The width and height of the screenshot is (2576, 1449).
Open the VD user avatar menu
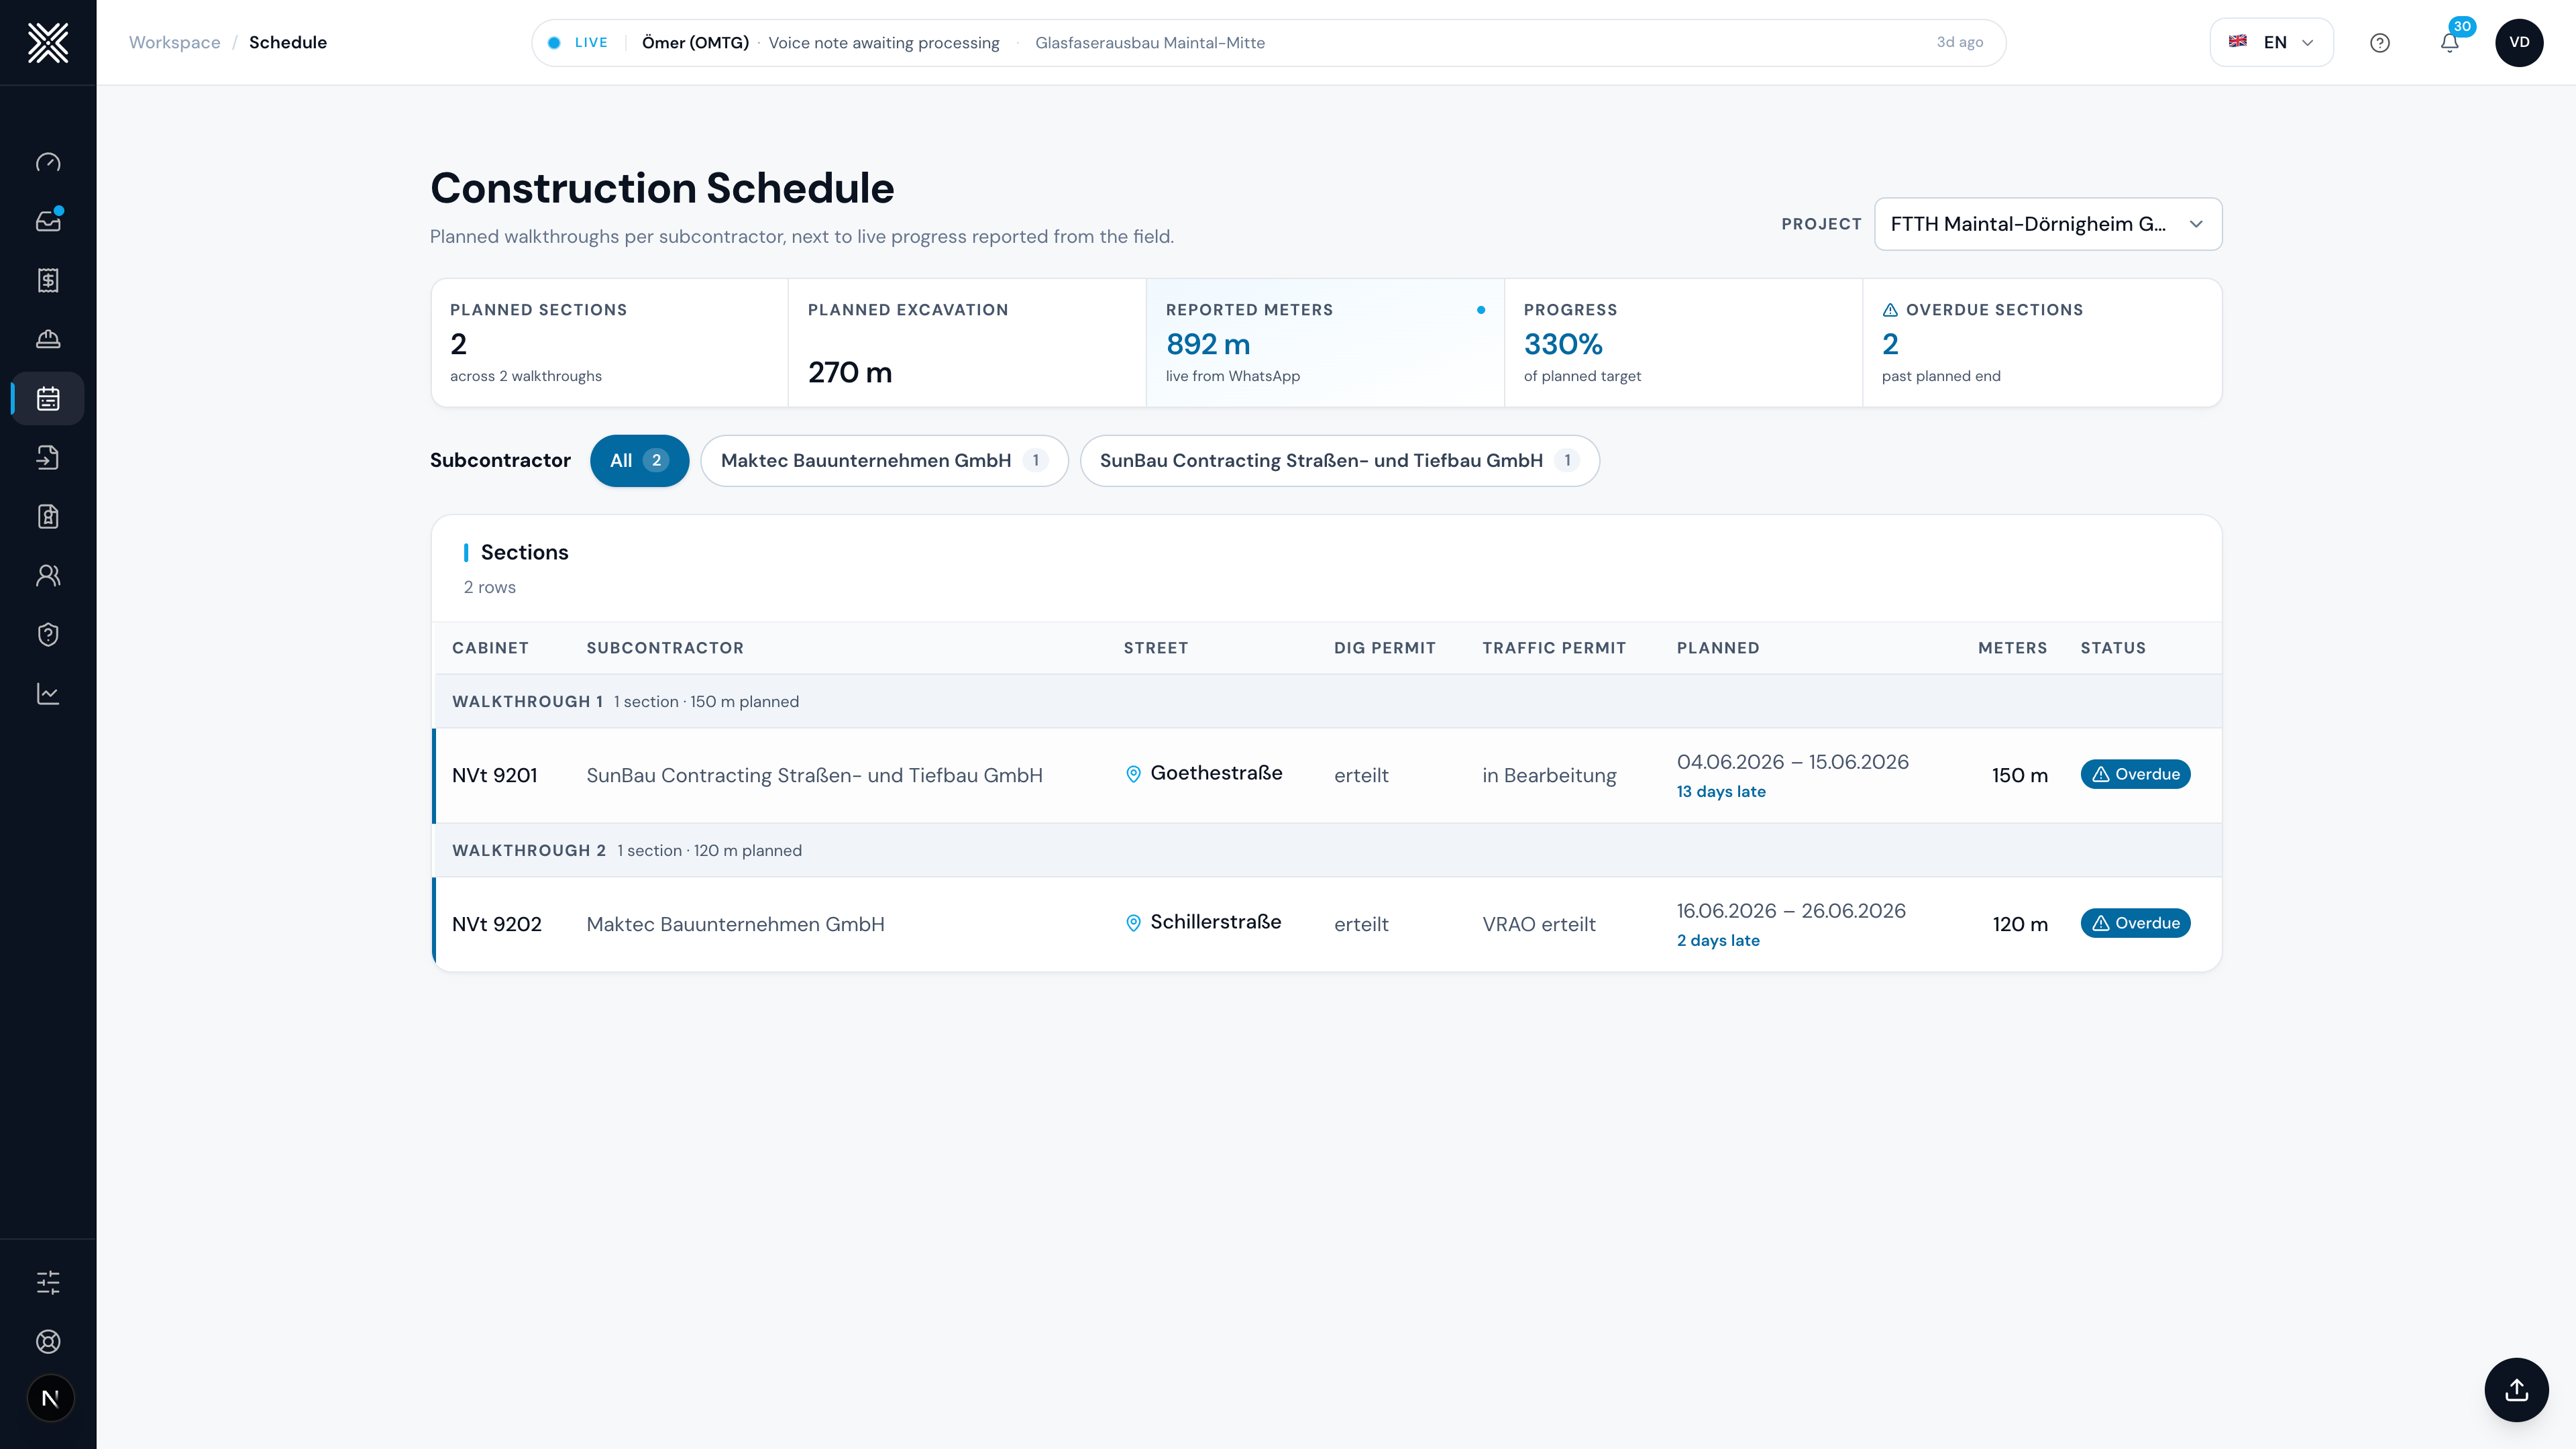tap(2519, 42)
